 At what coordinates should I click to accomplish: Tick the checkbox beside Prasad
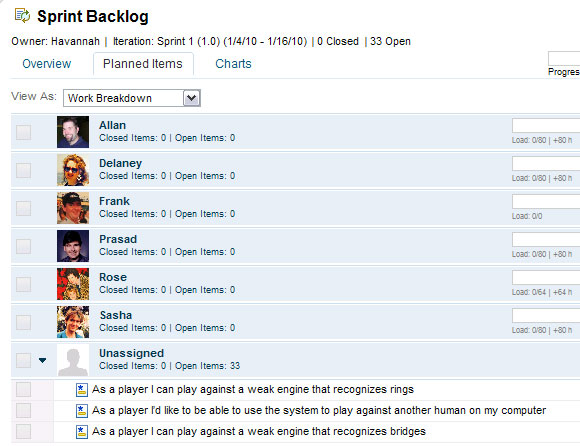click(23, 246)
